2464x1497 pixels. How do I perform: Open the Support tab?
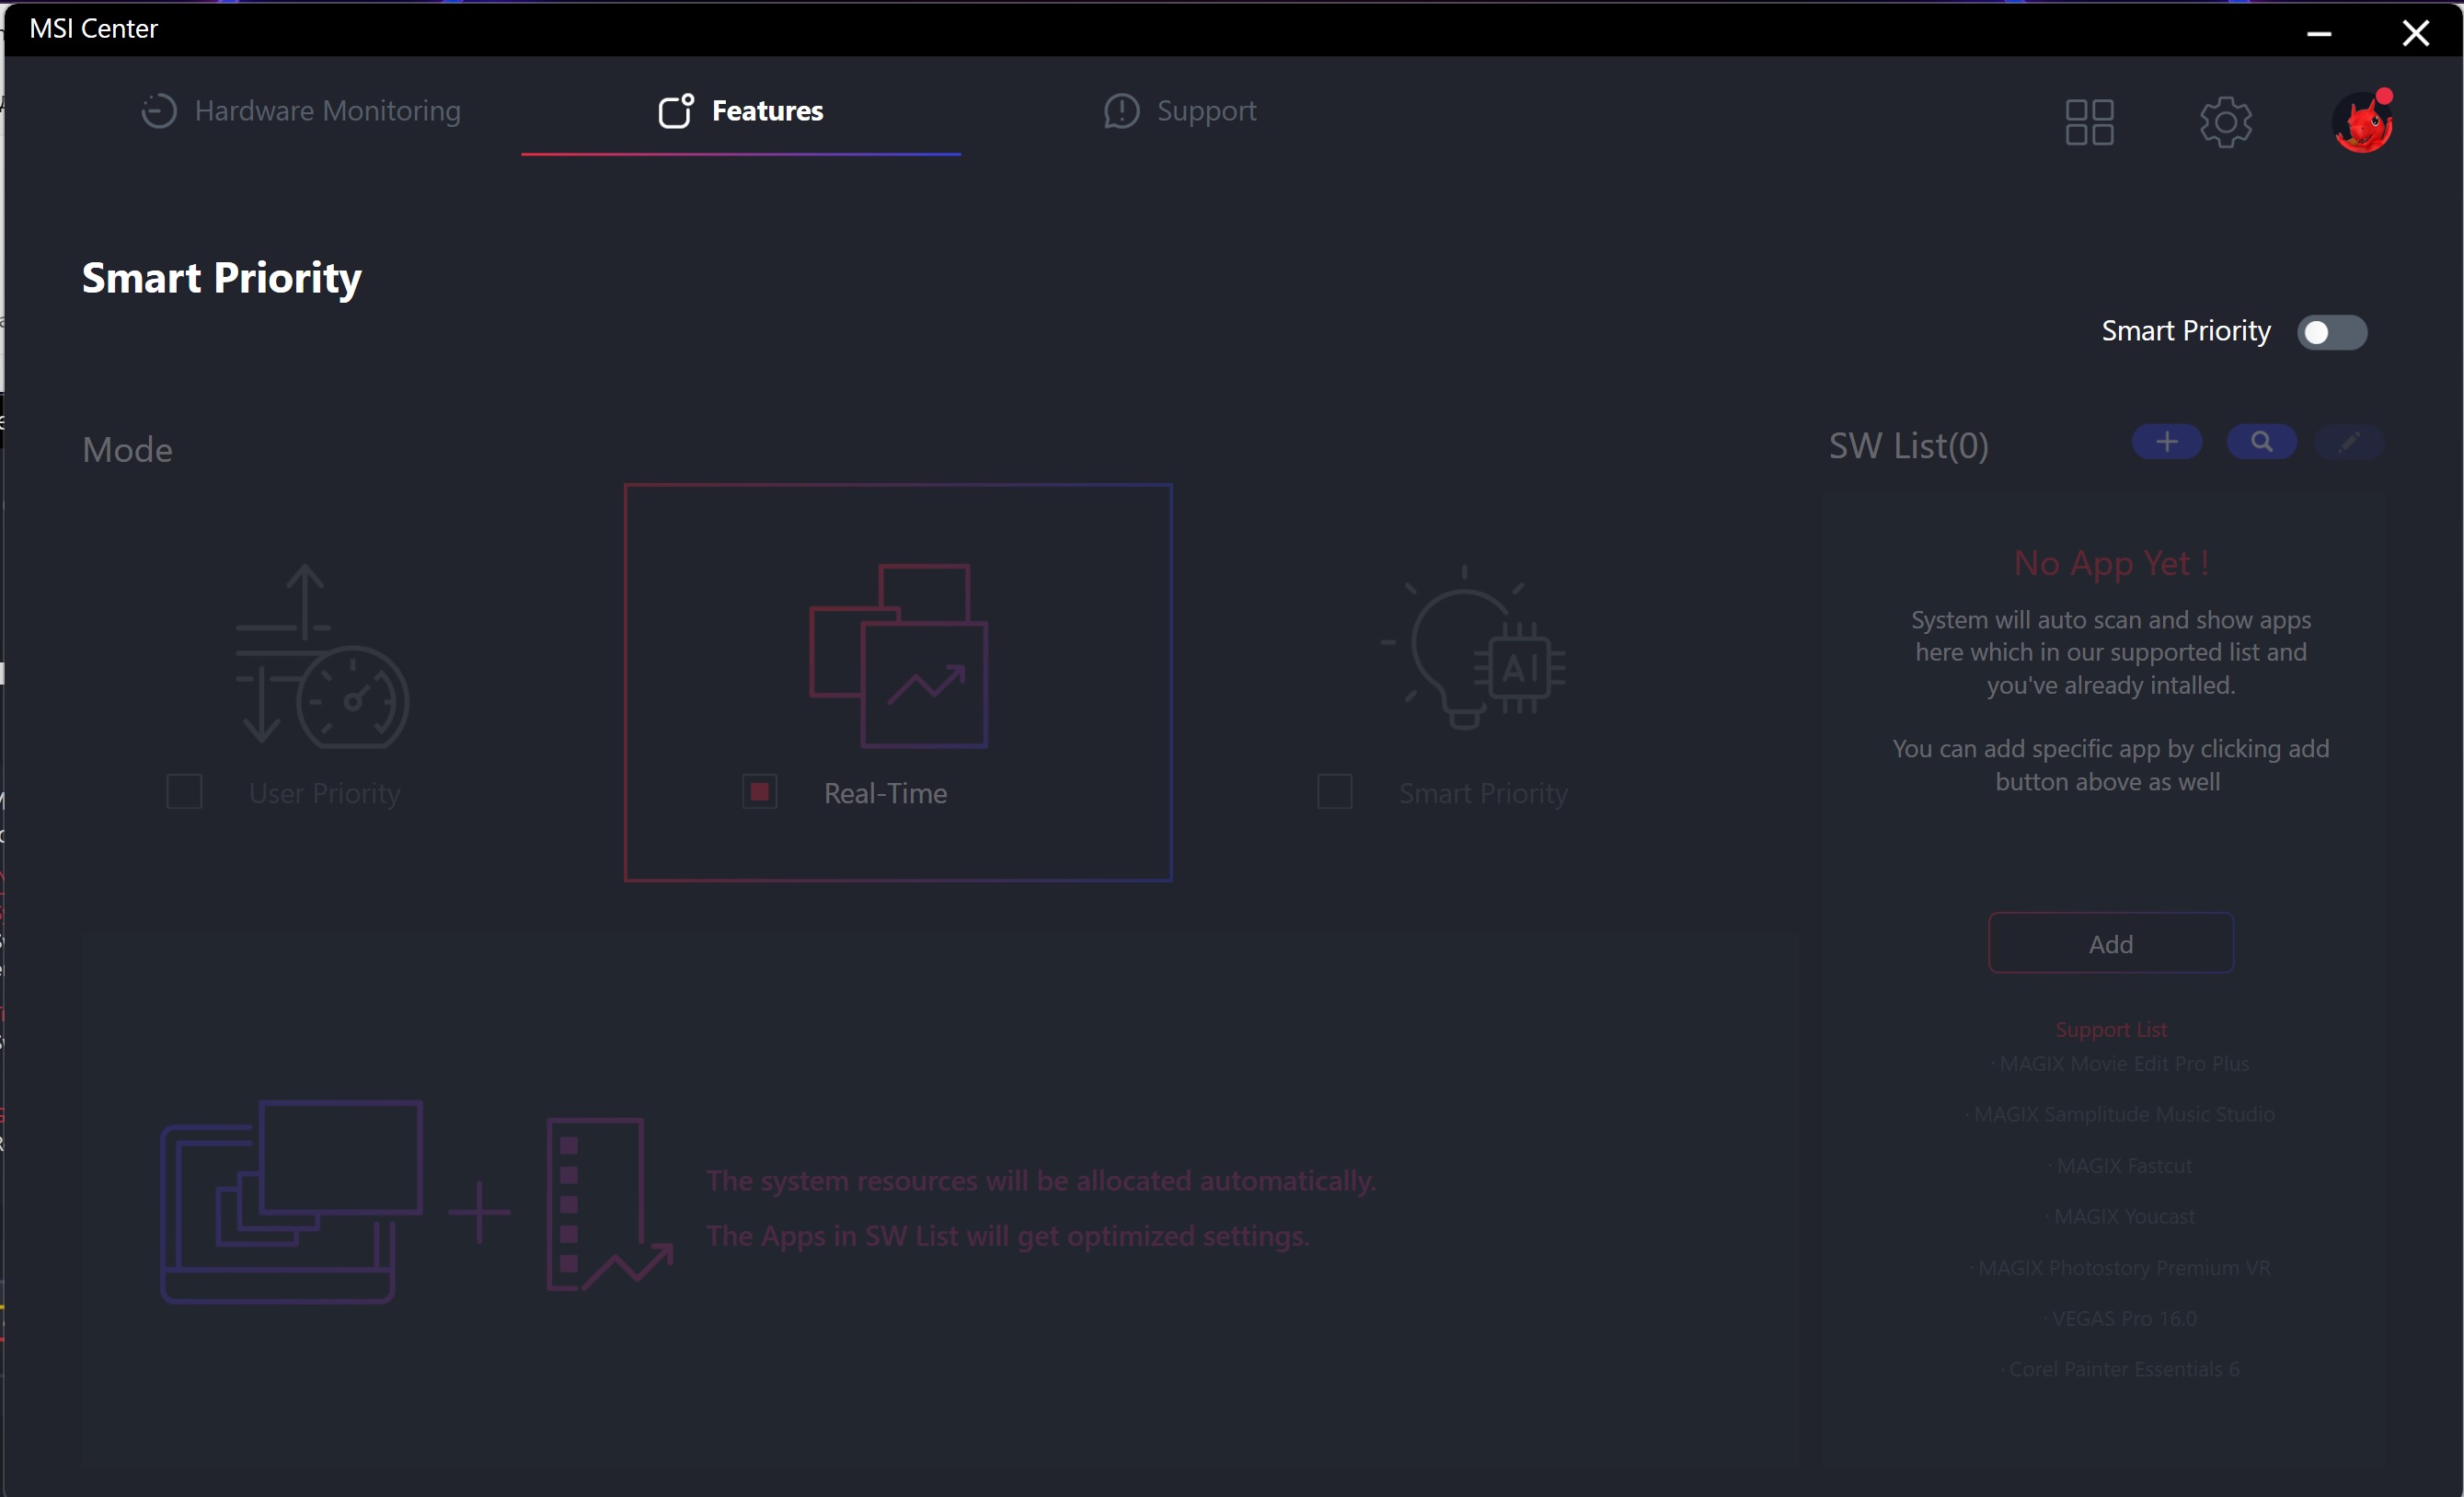point(1180,111)
